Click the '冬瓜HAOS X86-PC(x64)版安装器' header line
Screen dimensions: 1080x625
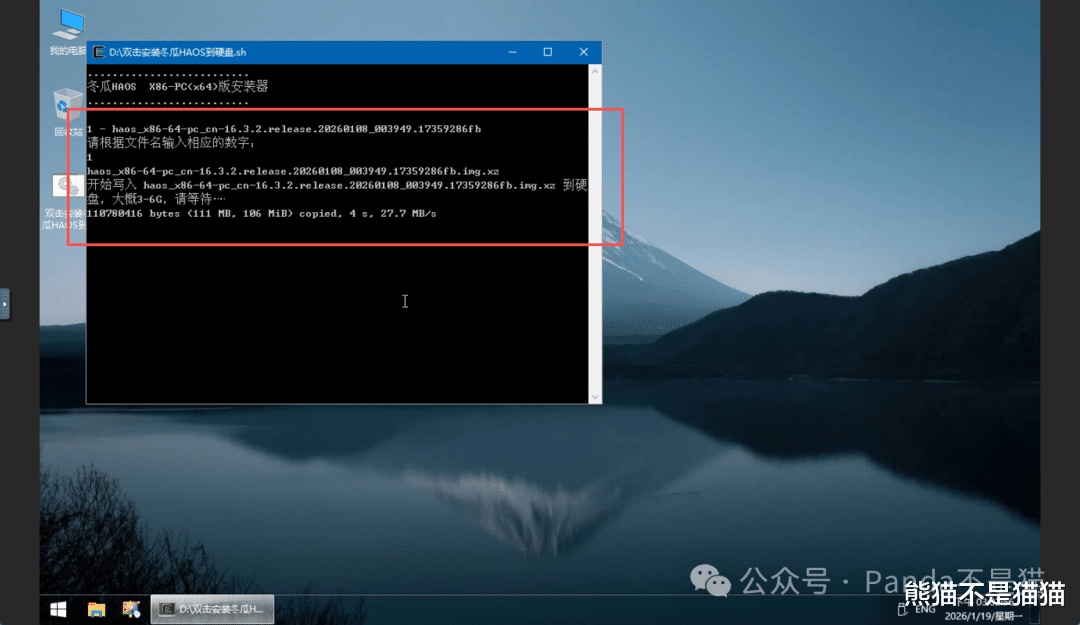coord(178,87)
